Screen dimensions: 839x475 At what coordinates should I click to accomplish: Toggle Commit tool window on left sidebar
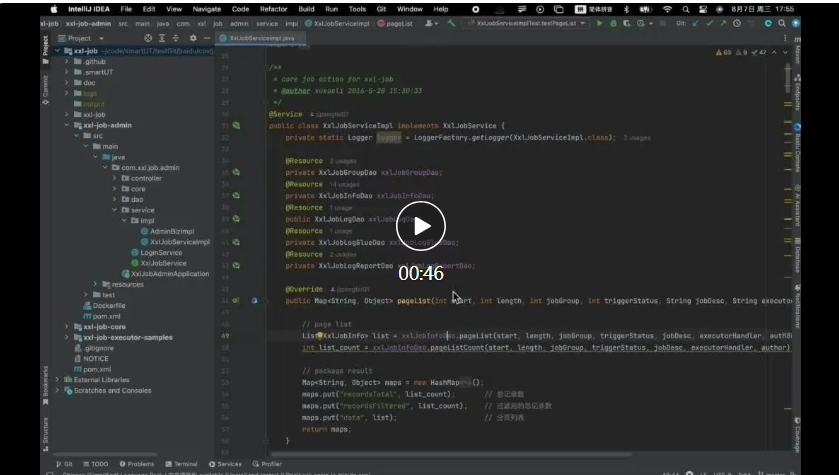click(45, 89)
